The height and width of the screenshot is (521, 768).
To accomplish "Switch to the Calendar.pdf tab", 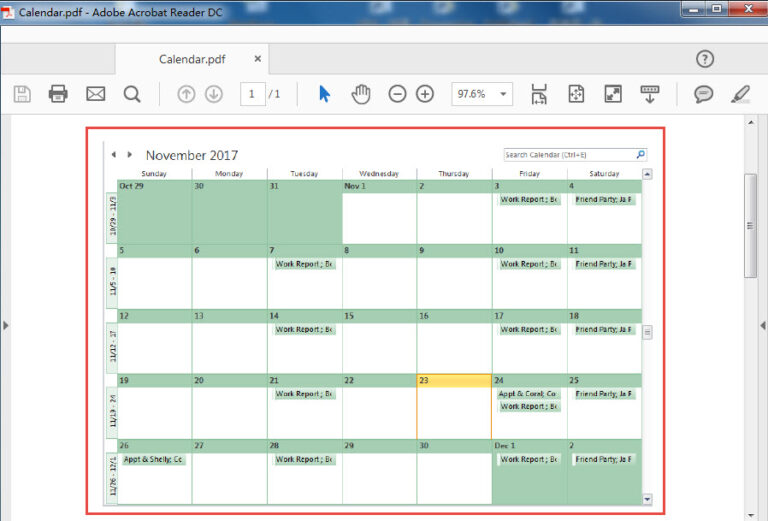I will tap(192, 59).
